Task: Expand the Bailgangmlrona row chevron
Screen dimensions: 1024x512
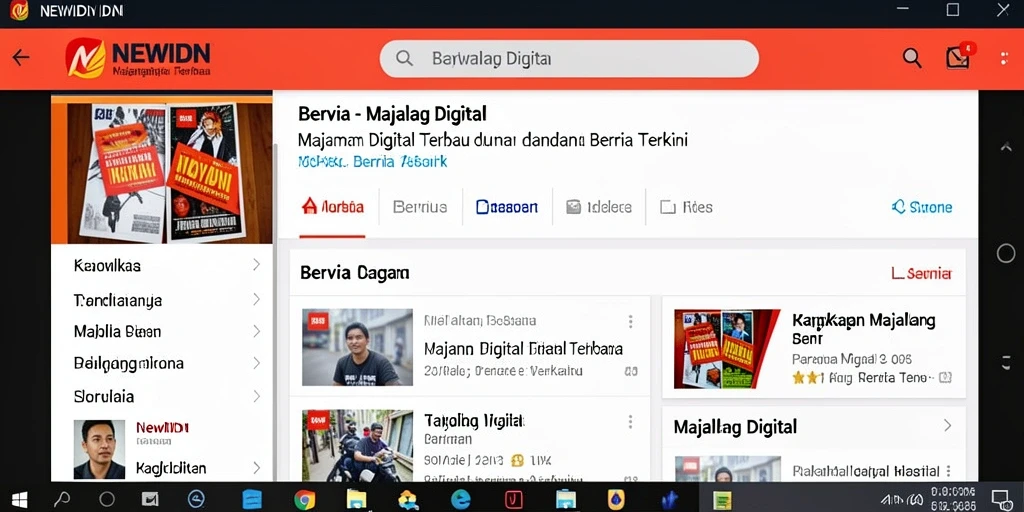Action: pos(256,363)
